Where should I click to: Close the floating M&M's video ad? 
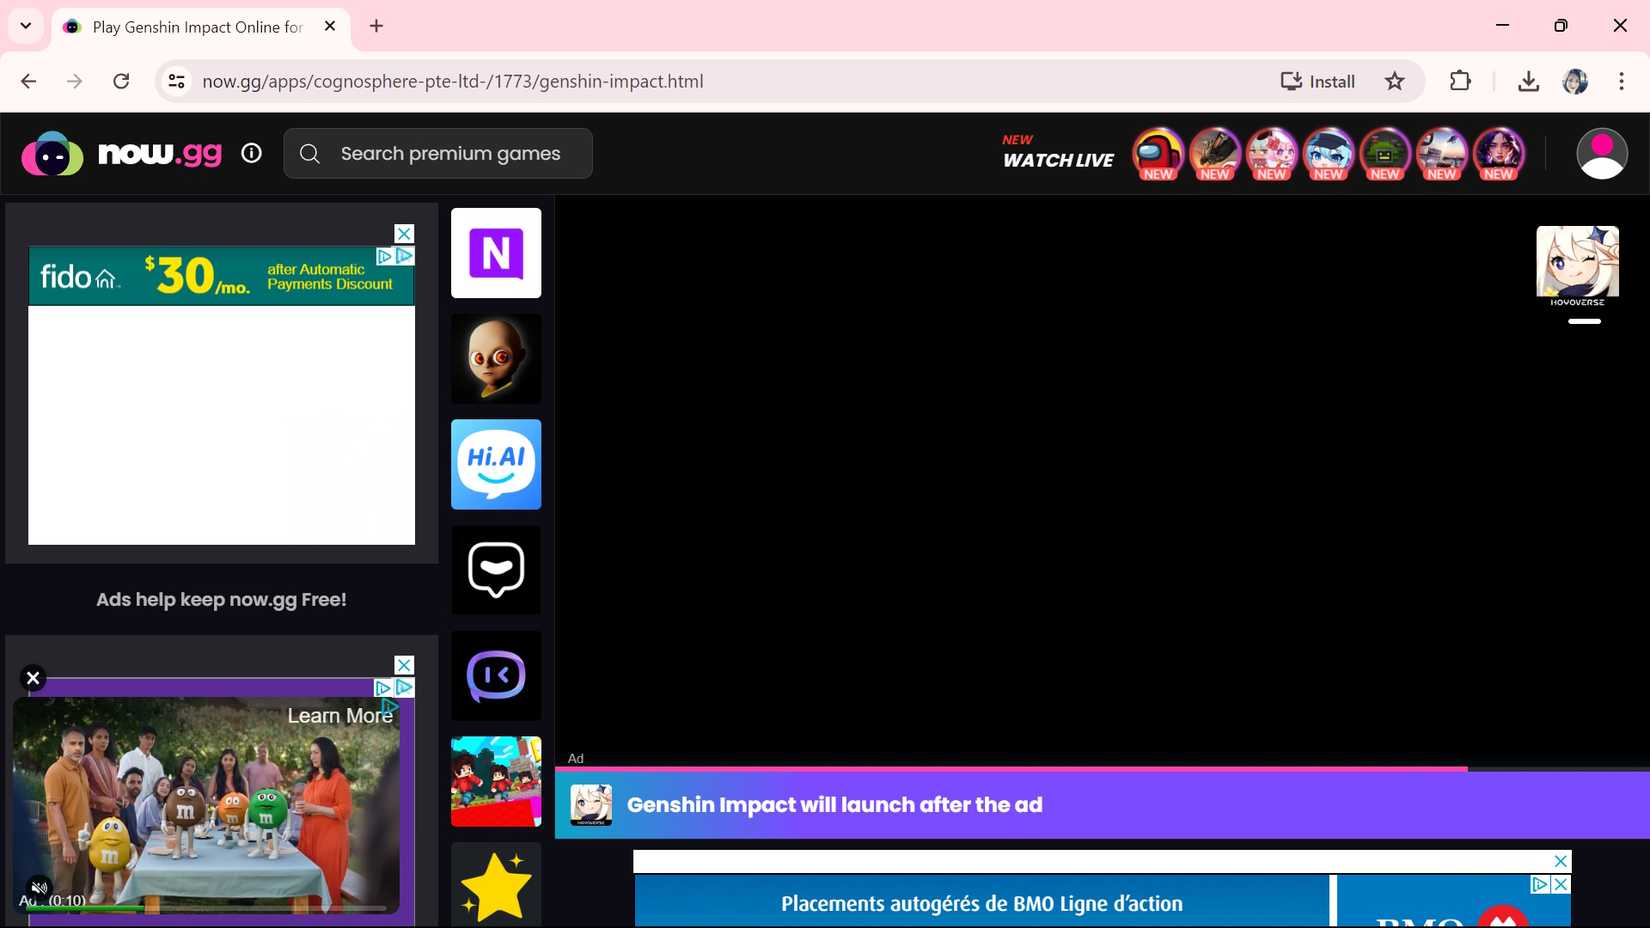(x=33, y=678)
